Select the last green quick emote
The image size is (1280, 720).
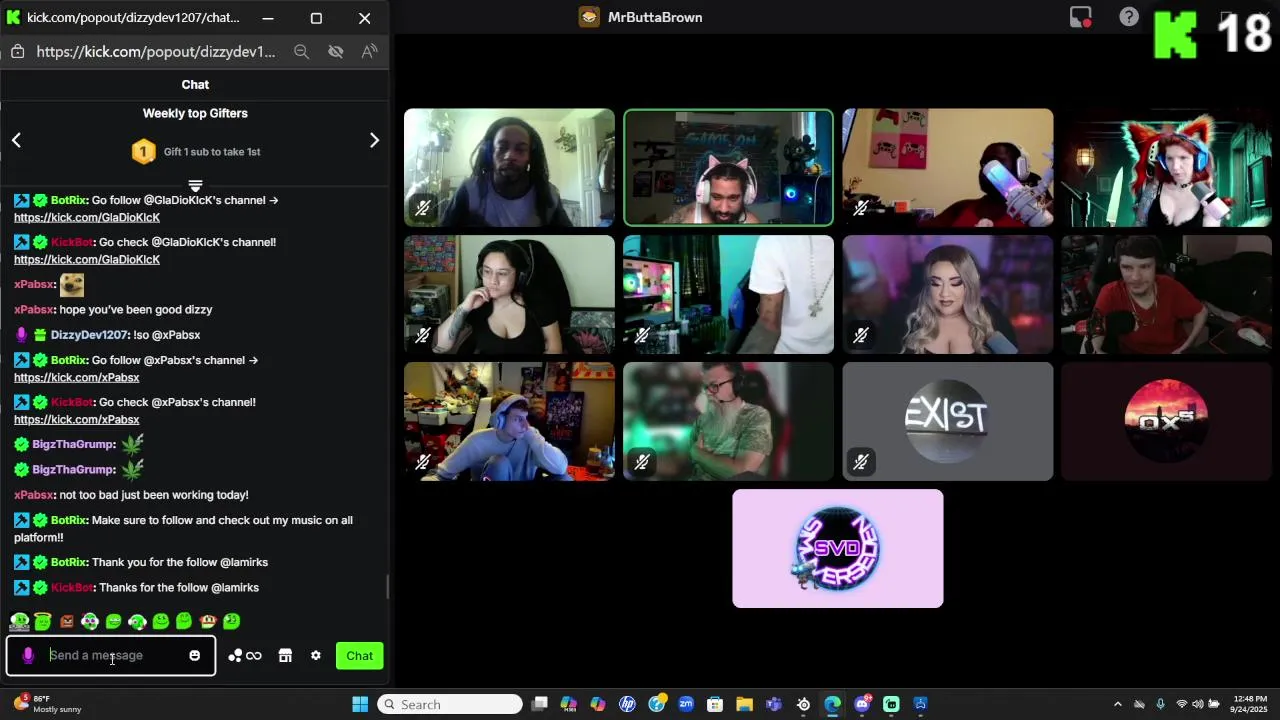(x=232, y=622)
